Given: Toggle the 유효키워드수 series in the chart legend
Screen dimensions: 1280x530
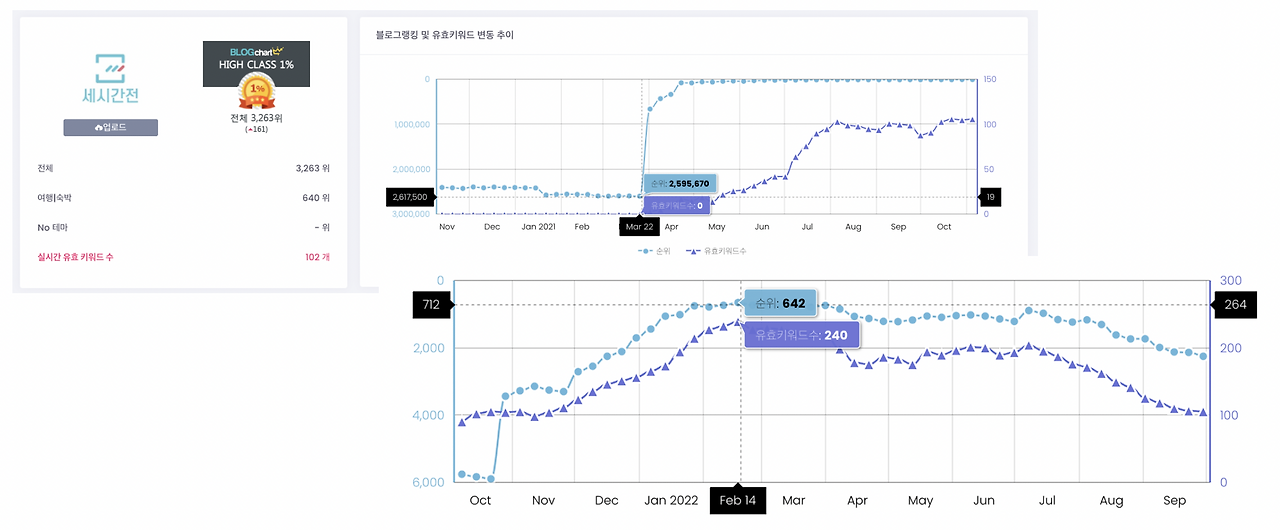Looking at the screenshot, I should pyautogui.click(x=716, y=251).
